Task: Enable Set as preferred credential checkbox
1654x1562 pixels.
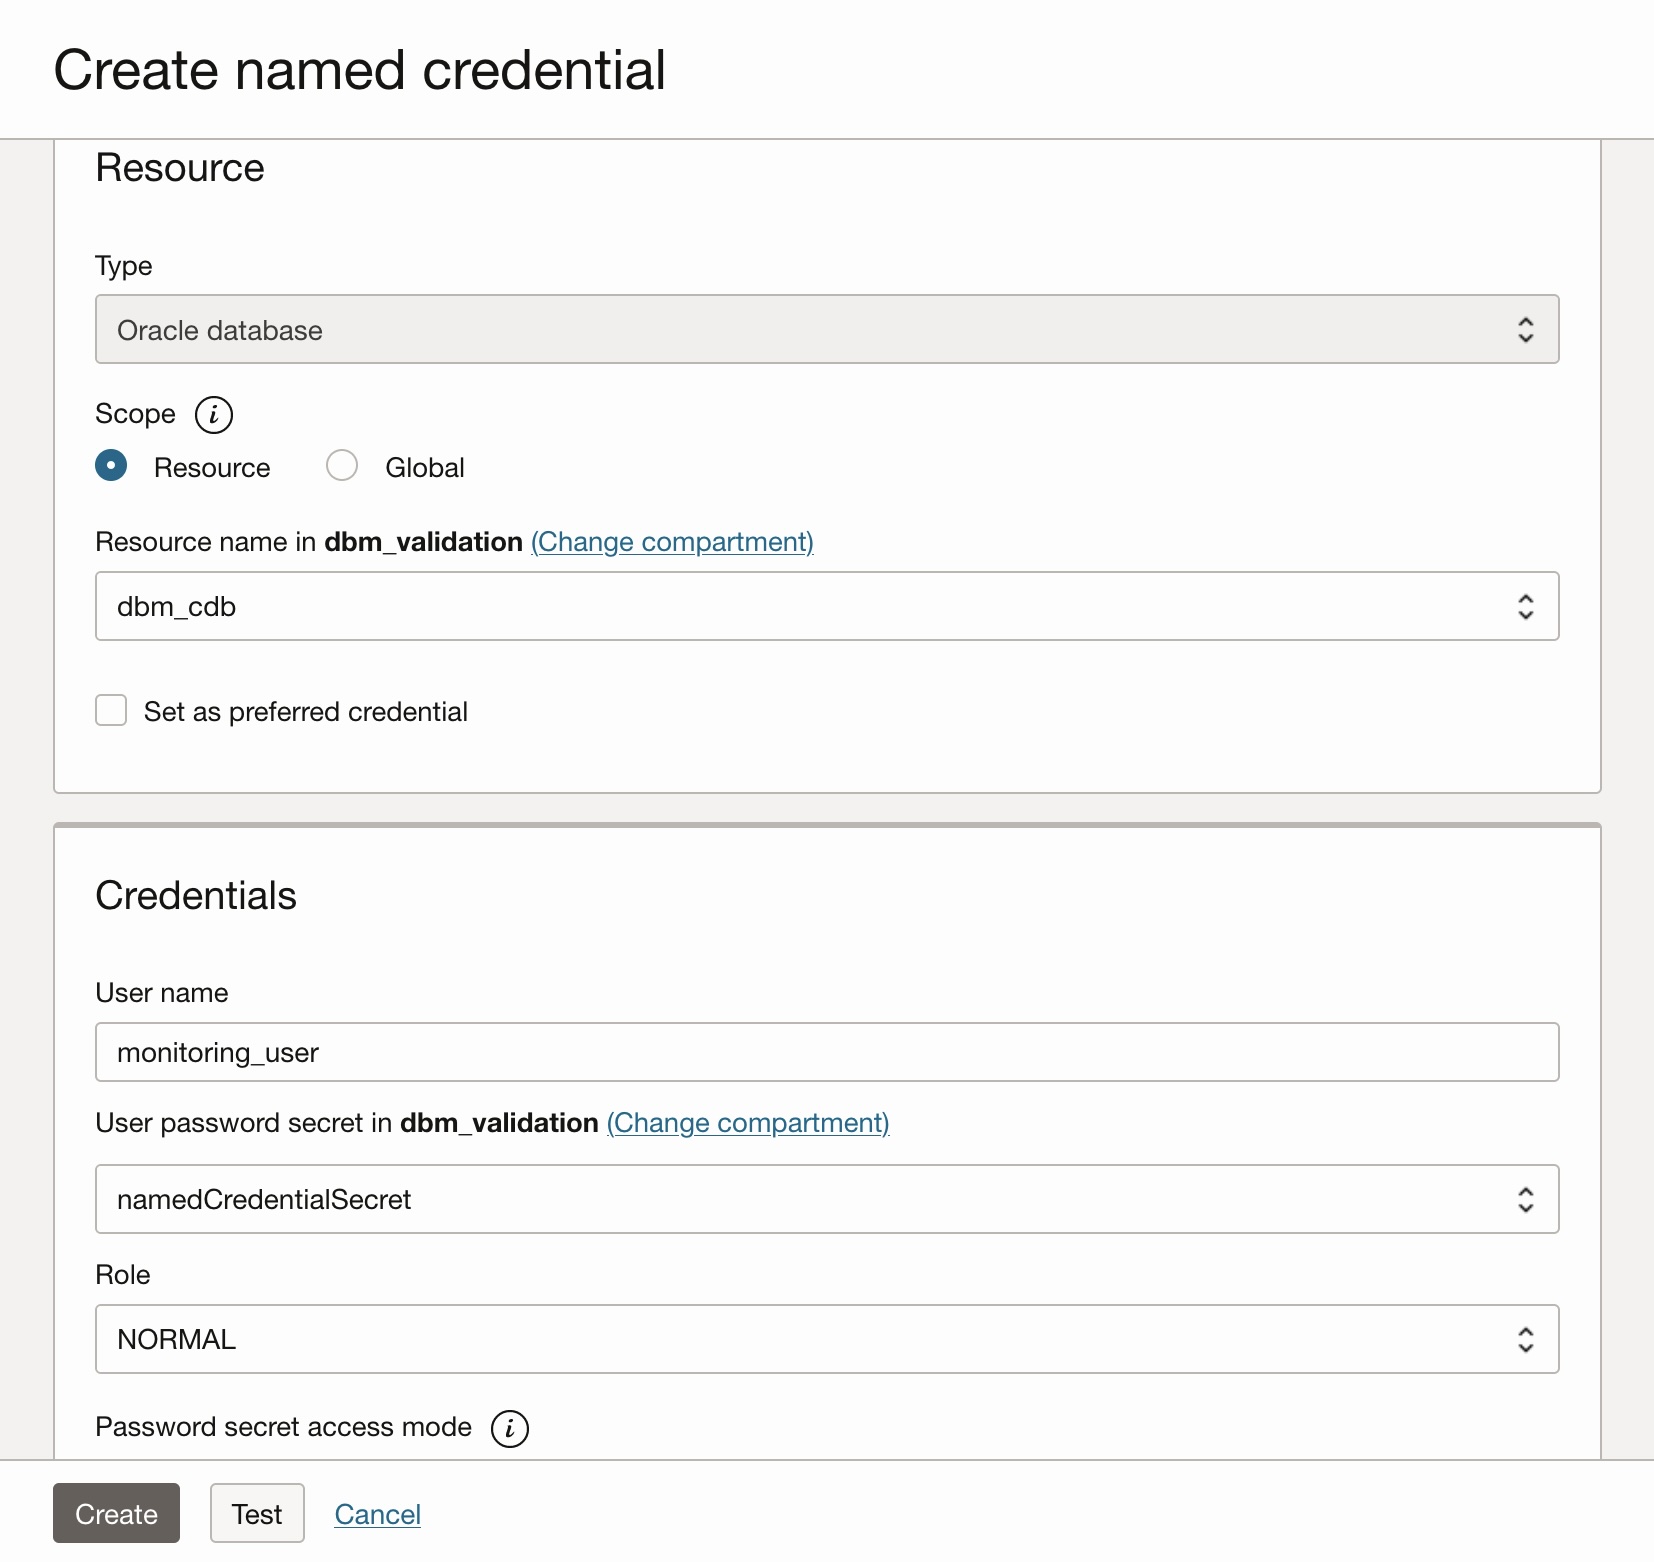Action: [111, 711]
